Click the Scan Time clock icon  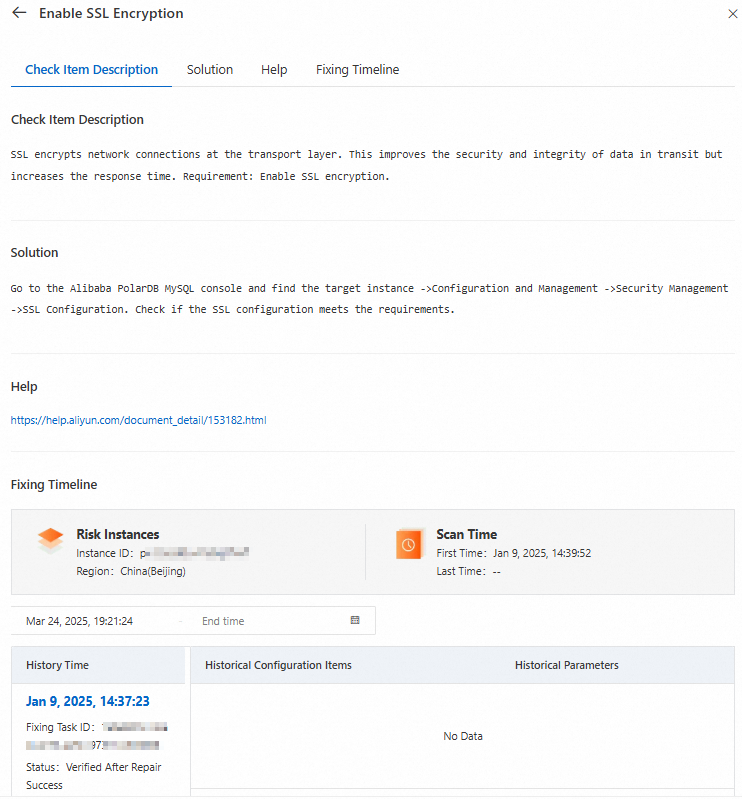(x=409, y=544)
